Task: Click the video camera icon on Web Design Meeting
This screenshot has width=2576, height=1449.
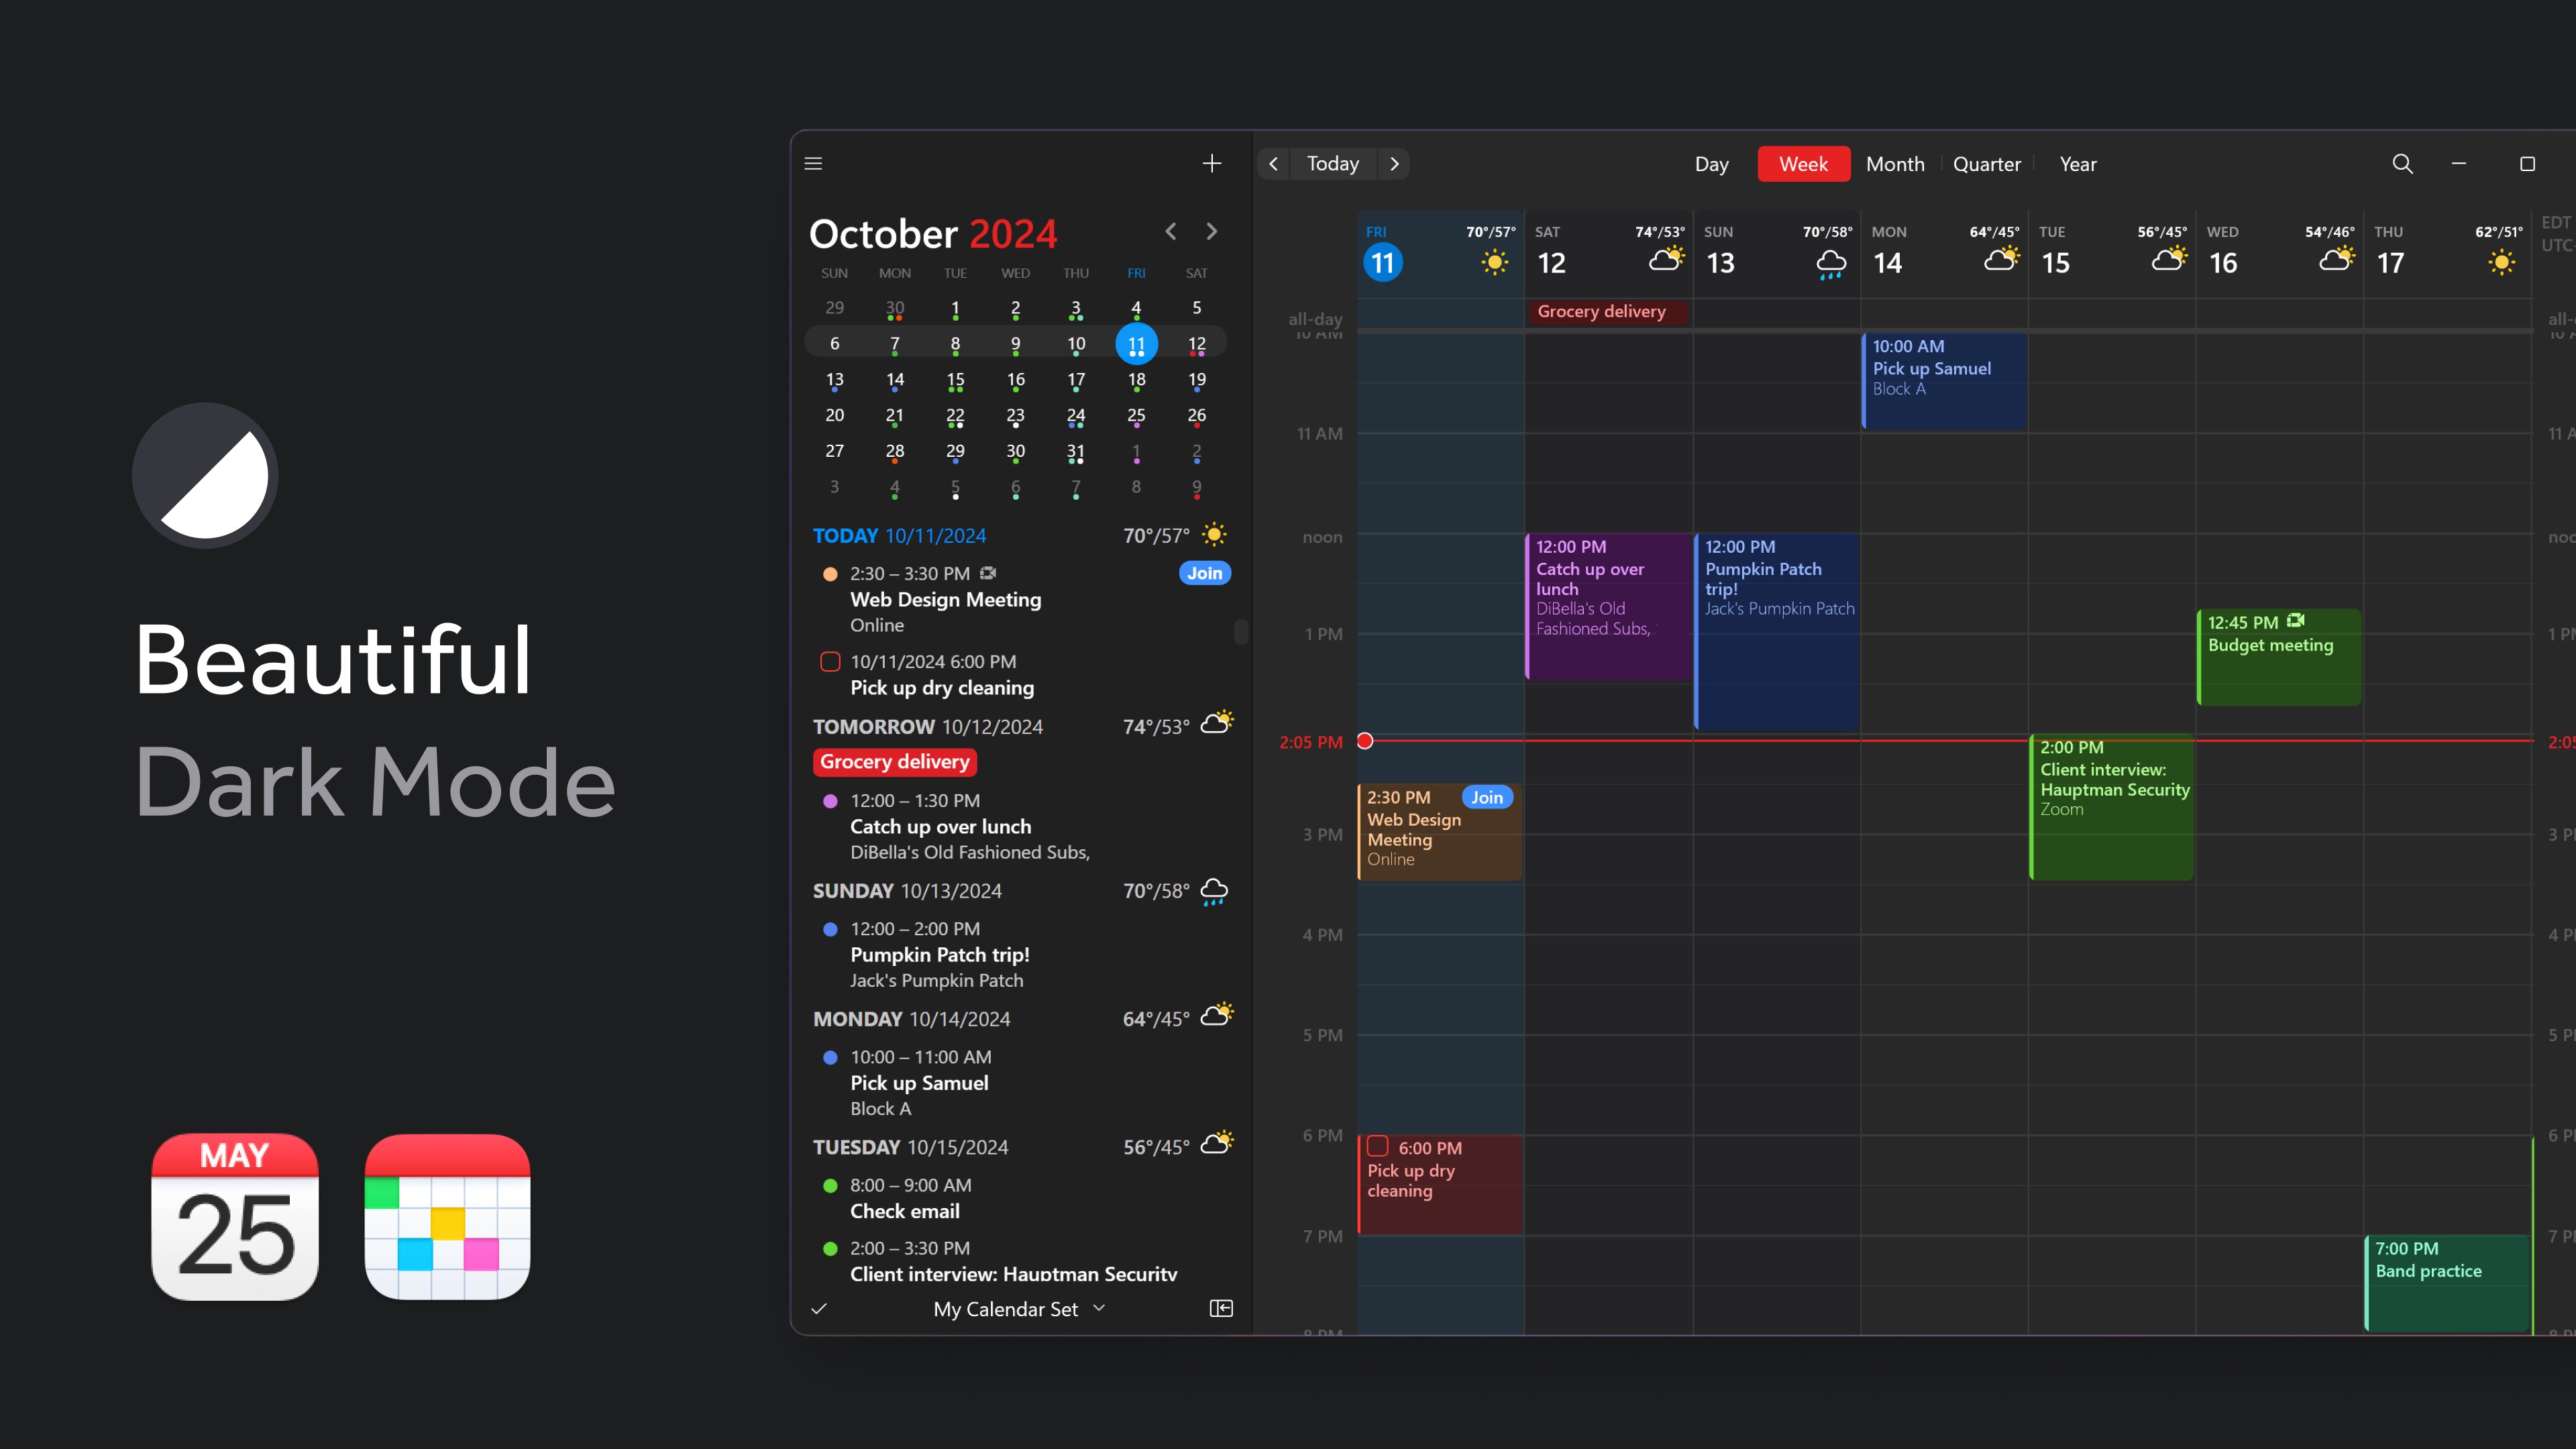Action: tap(988, 573)
